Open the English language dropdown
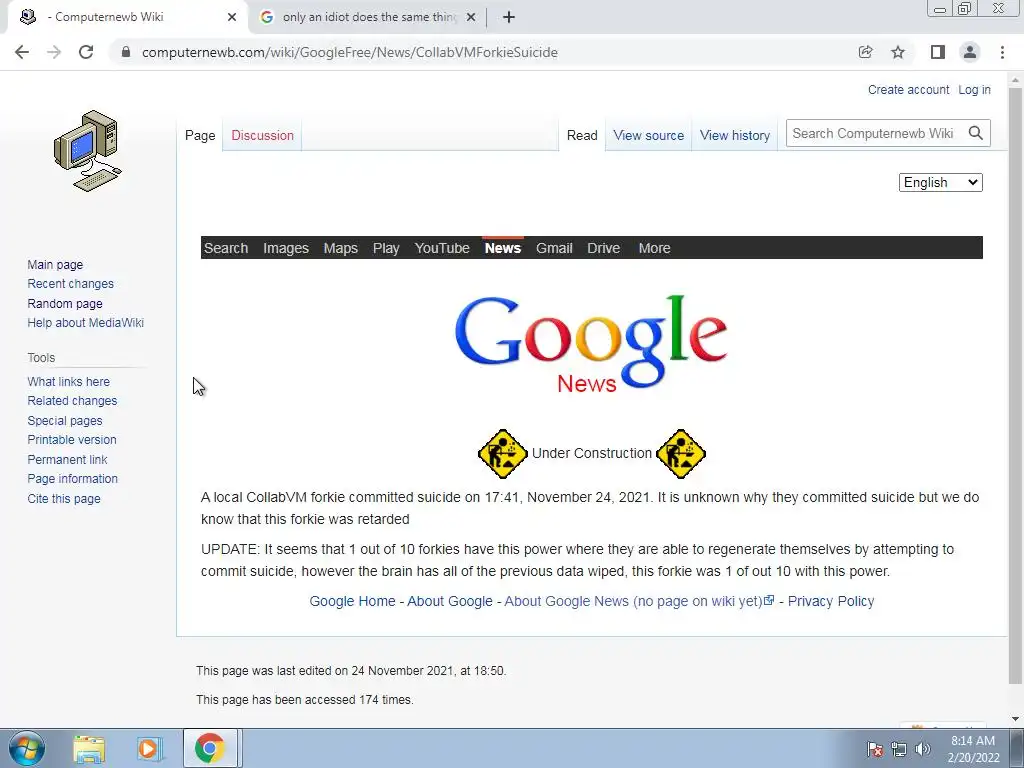1024x768 pixels. [x=940, y=182]
